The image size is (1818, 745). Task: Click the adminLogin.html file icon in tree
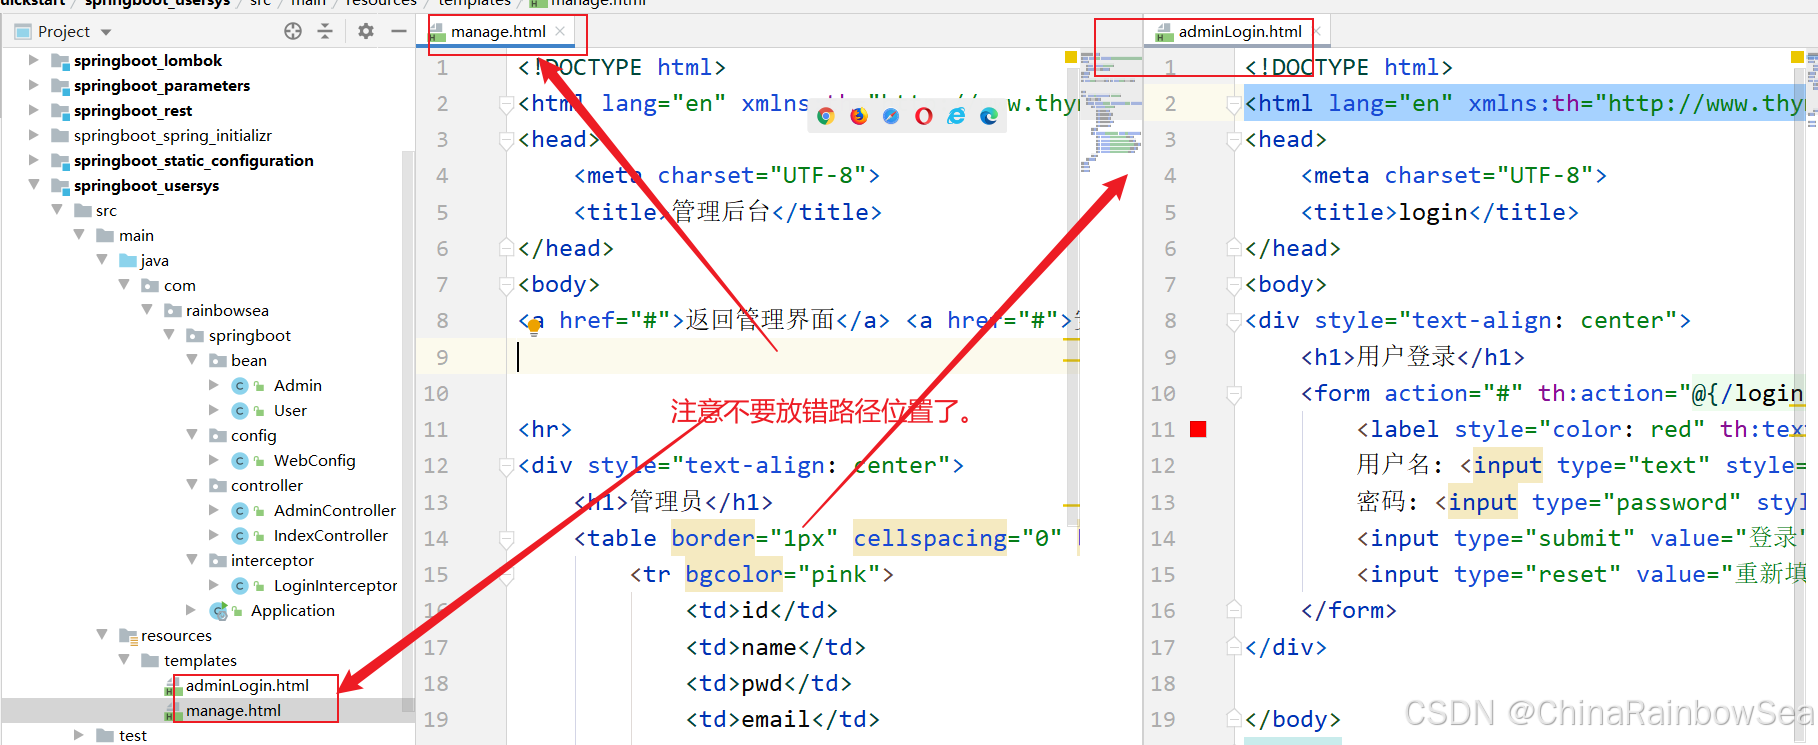(173, 687)
